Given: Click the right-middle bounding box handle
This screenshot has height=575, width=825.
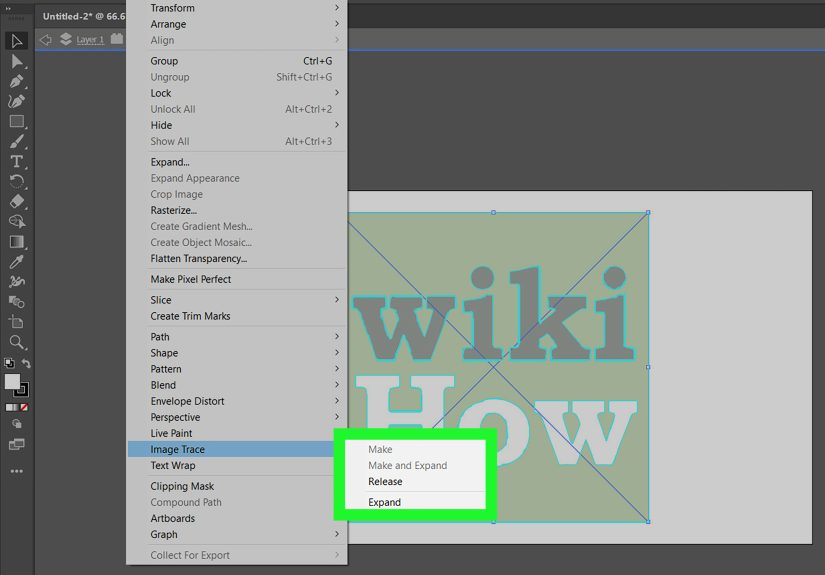Looking at the screenshot, I should [648, 367].
